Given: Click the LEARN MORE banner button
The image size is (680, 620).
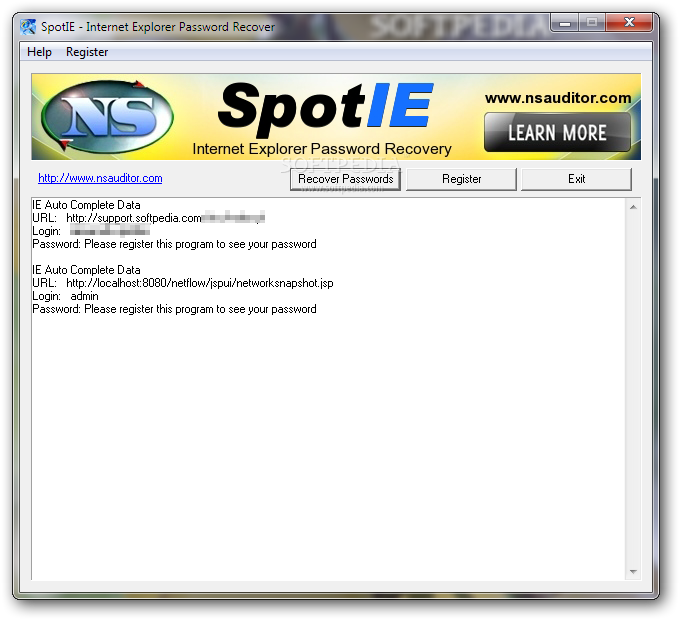Looking at the screenshot, I should click(x=557, y=132).
